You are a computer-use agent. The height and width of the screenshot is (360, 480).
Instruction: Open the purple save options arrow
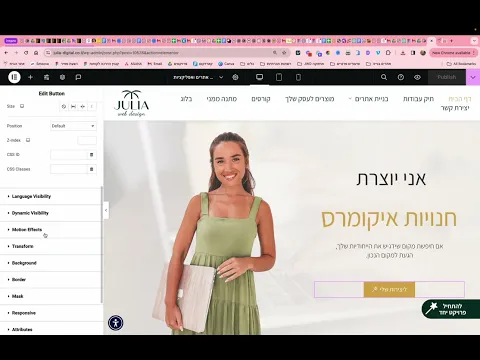tap(473, 77)
